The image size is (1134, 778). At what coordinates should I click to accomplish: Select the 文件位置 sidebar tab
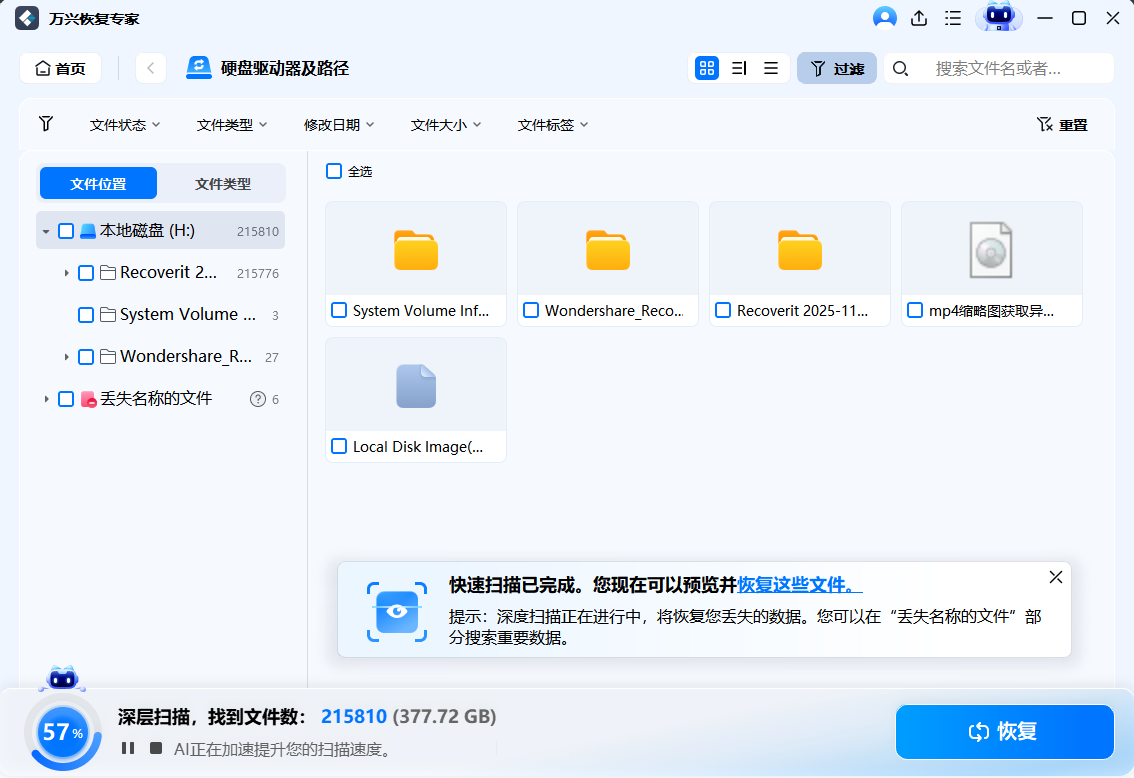[x=98, y=183]
